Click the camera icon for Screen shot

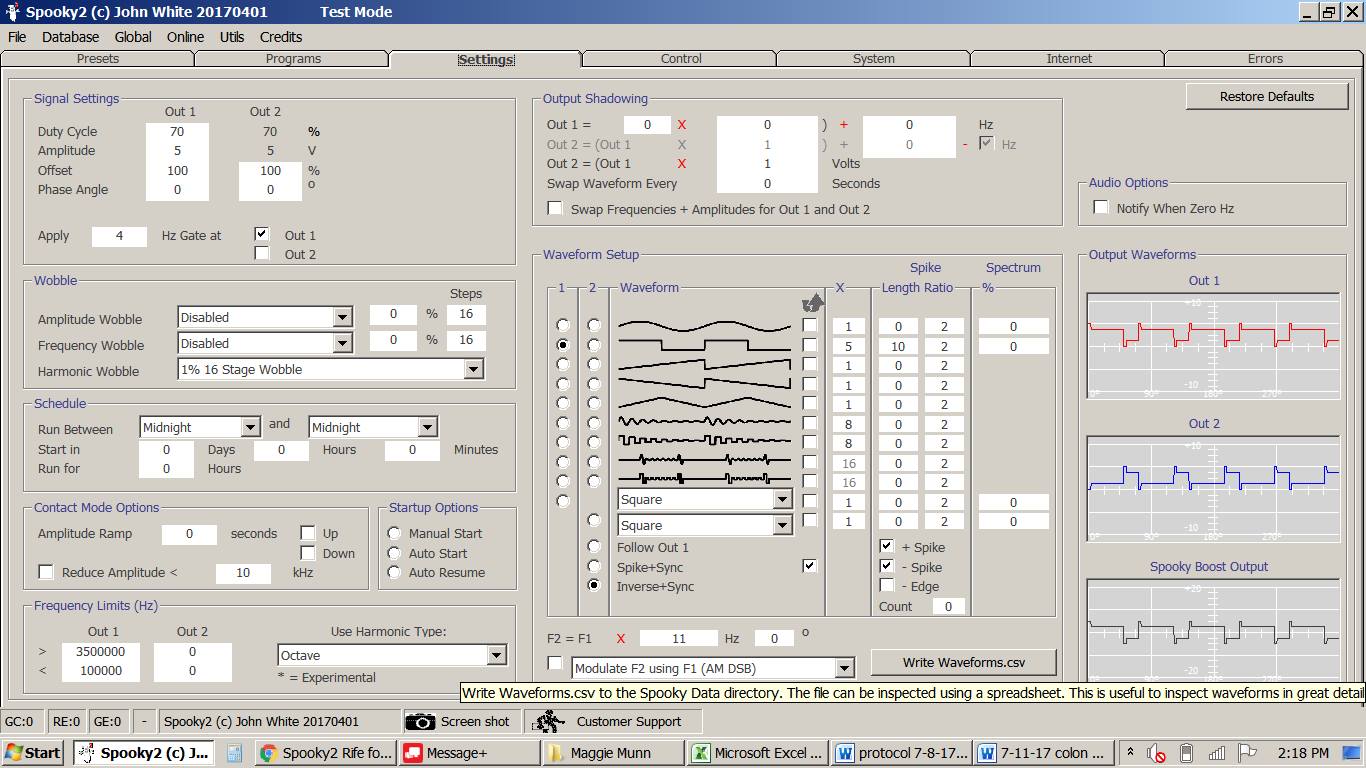[420, 722]
